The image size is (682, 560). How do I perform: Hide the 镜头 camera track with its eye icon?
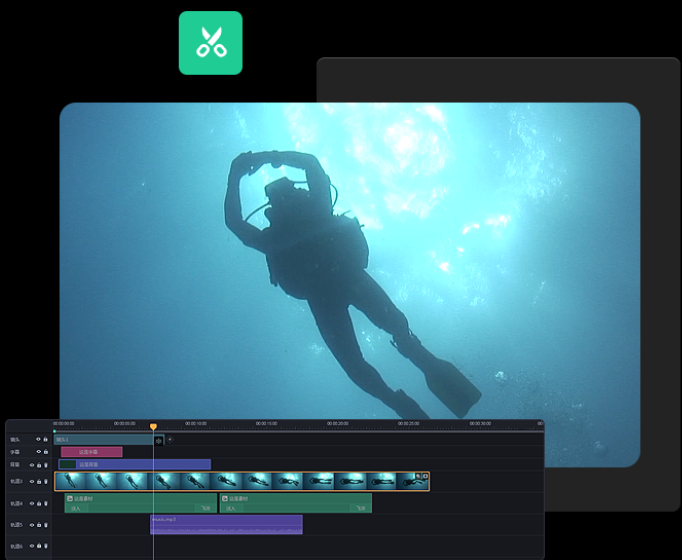click(x=38, y=439)
